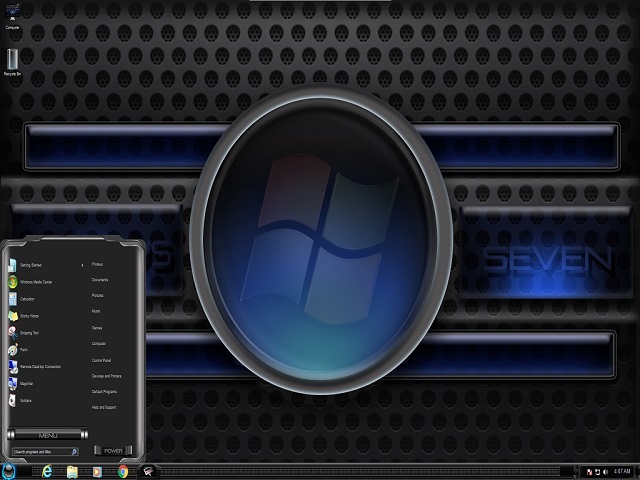The image size is (640, 480).
Task: Click the POWER shutdown button
Action: (x=113, y=451)
